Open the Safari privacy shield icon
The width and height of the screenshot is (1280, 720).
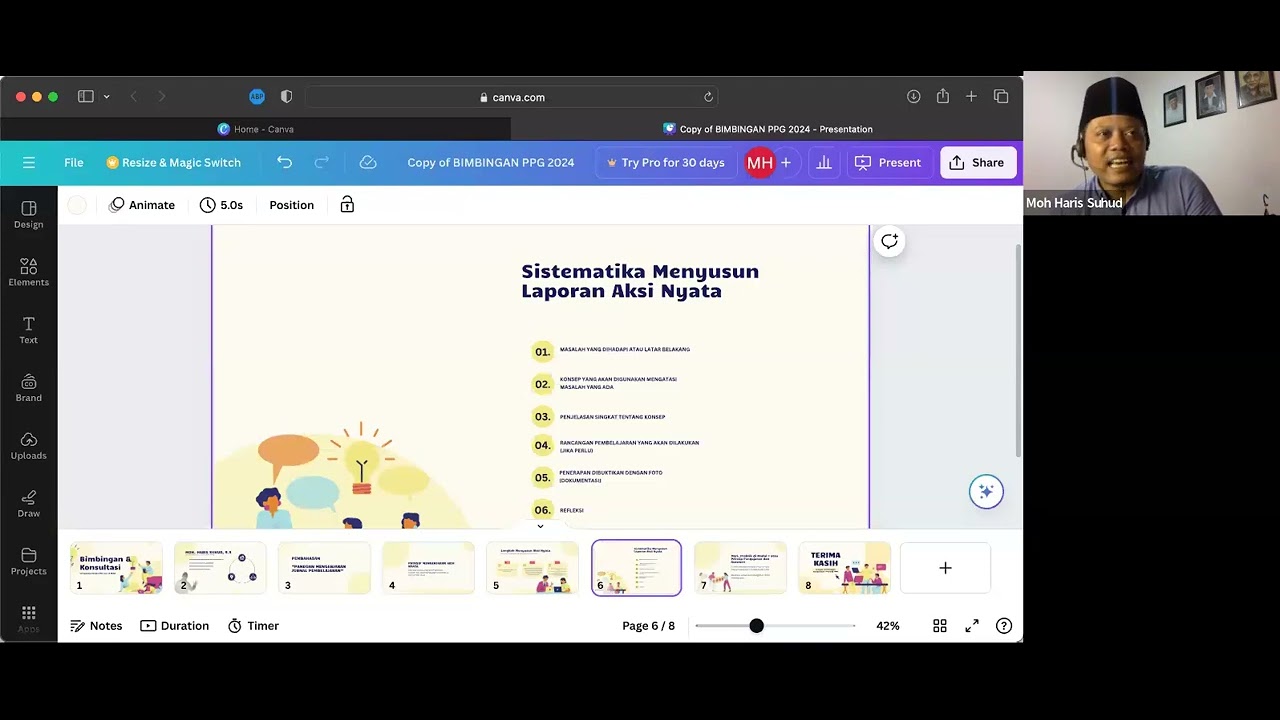pos(287,97)
